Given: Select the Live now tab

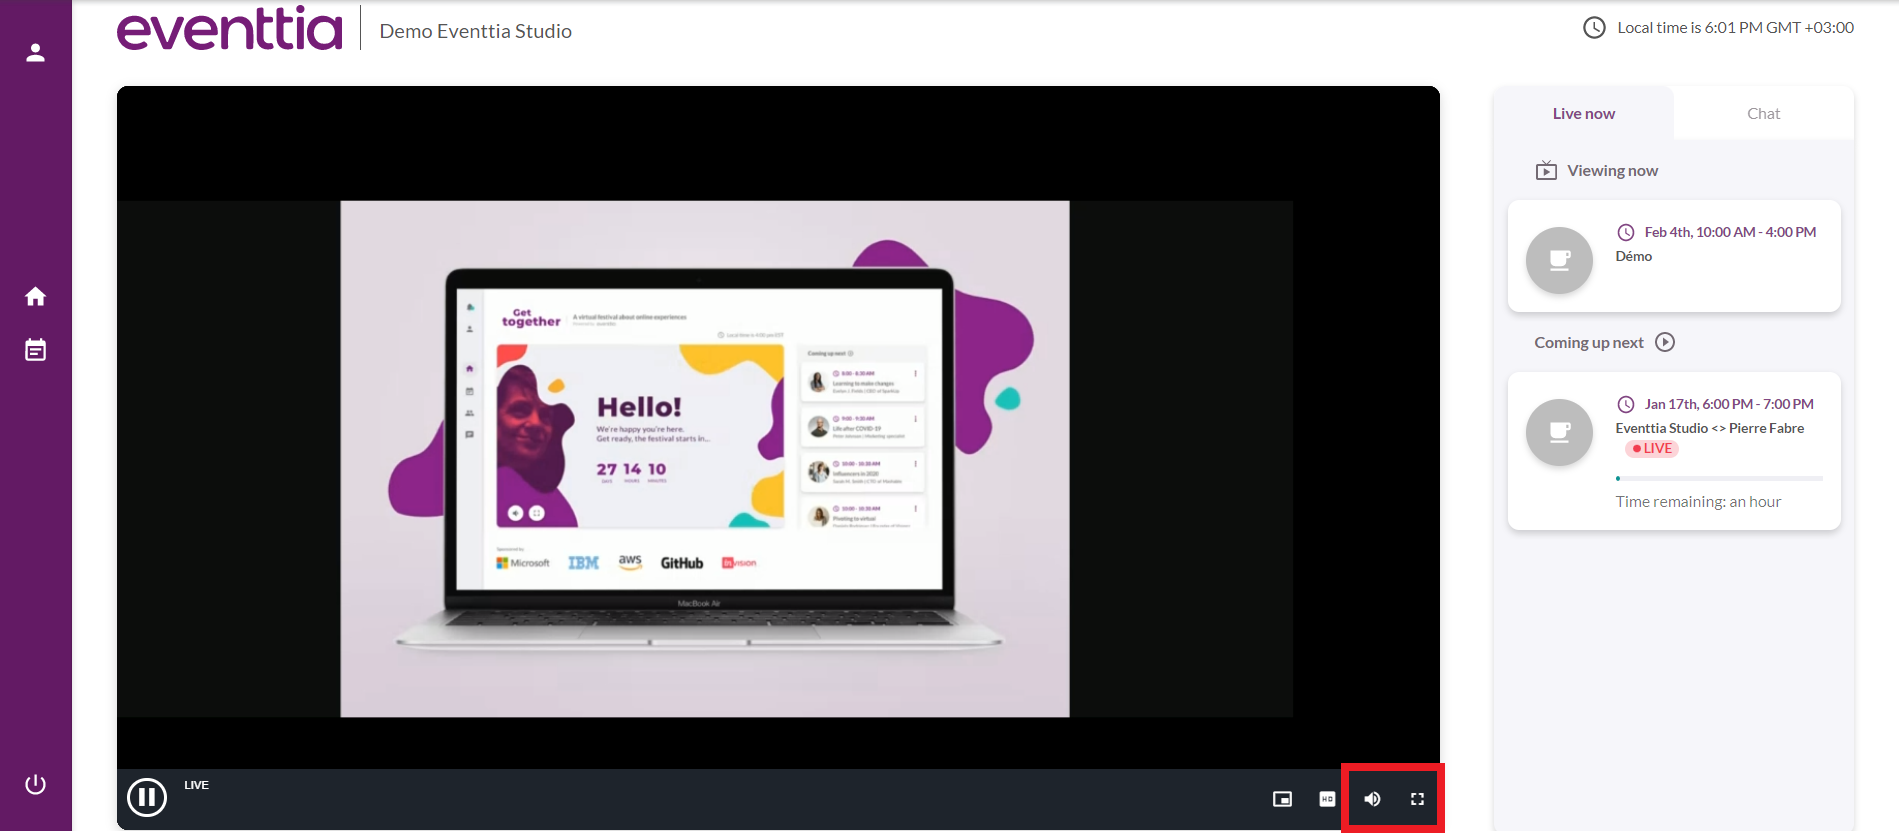Looking at the screenshot, I should (x=1583, y=114).
